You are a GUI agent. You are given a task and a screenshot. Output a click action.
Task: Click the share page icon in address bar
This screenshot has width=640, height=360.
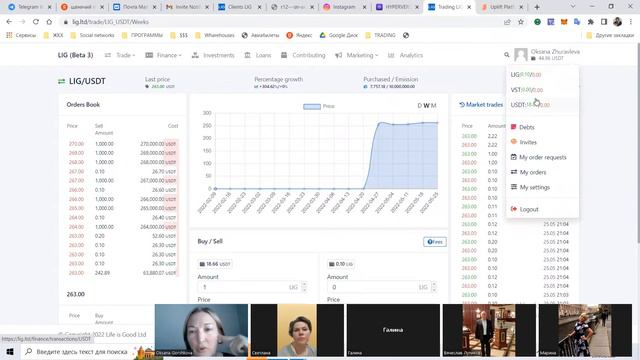507,22
